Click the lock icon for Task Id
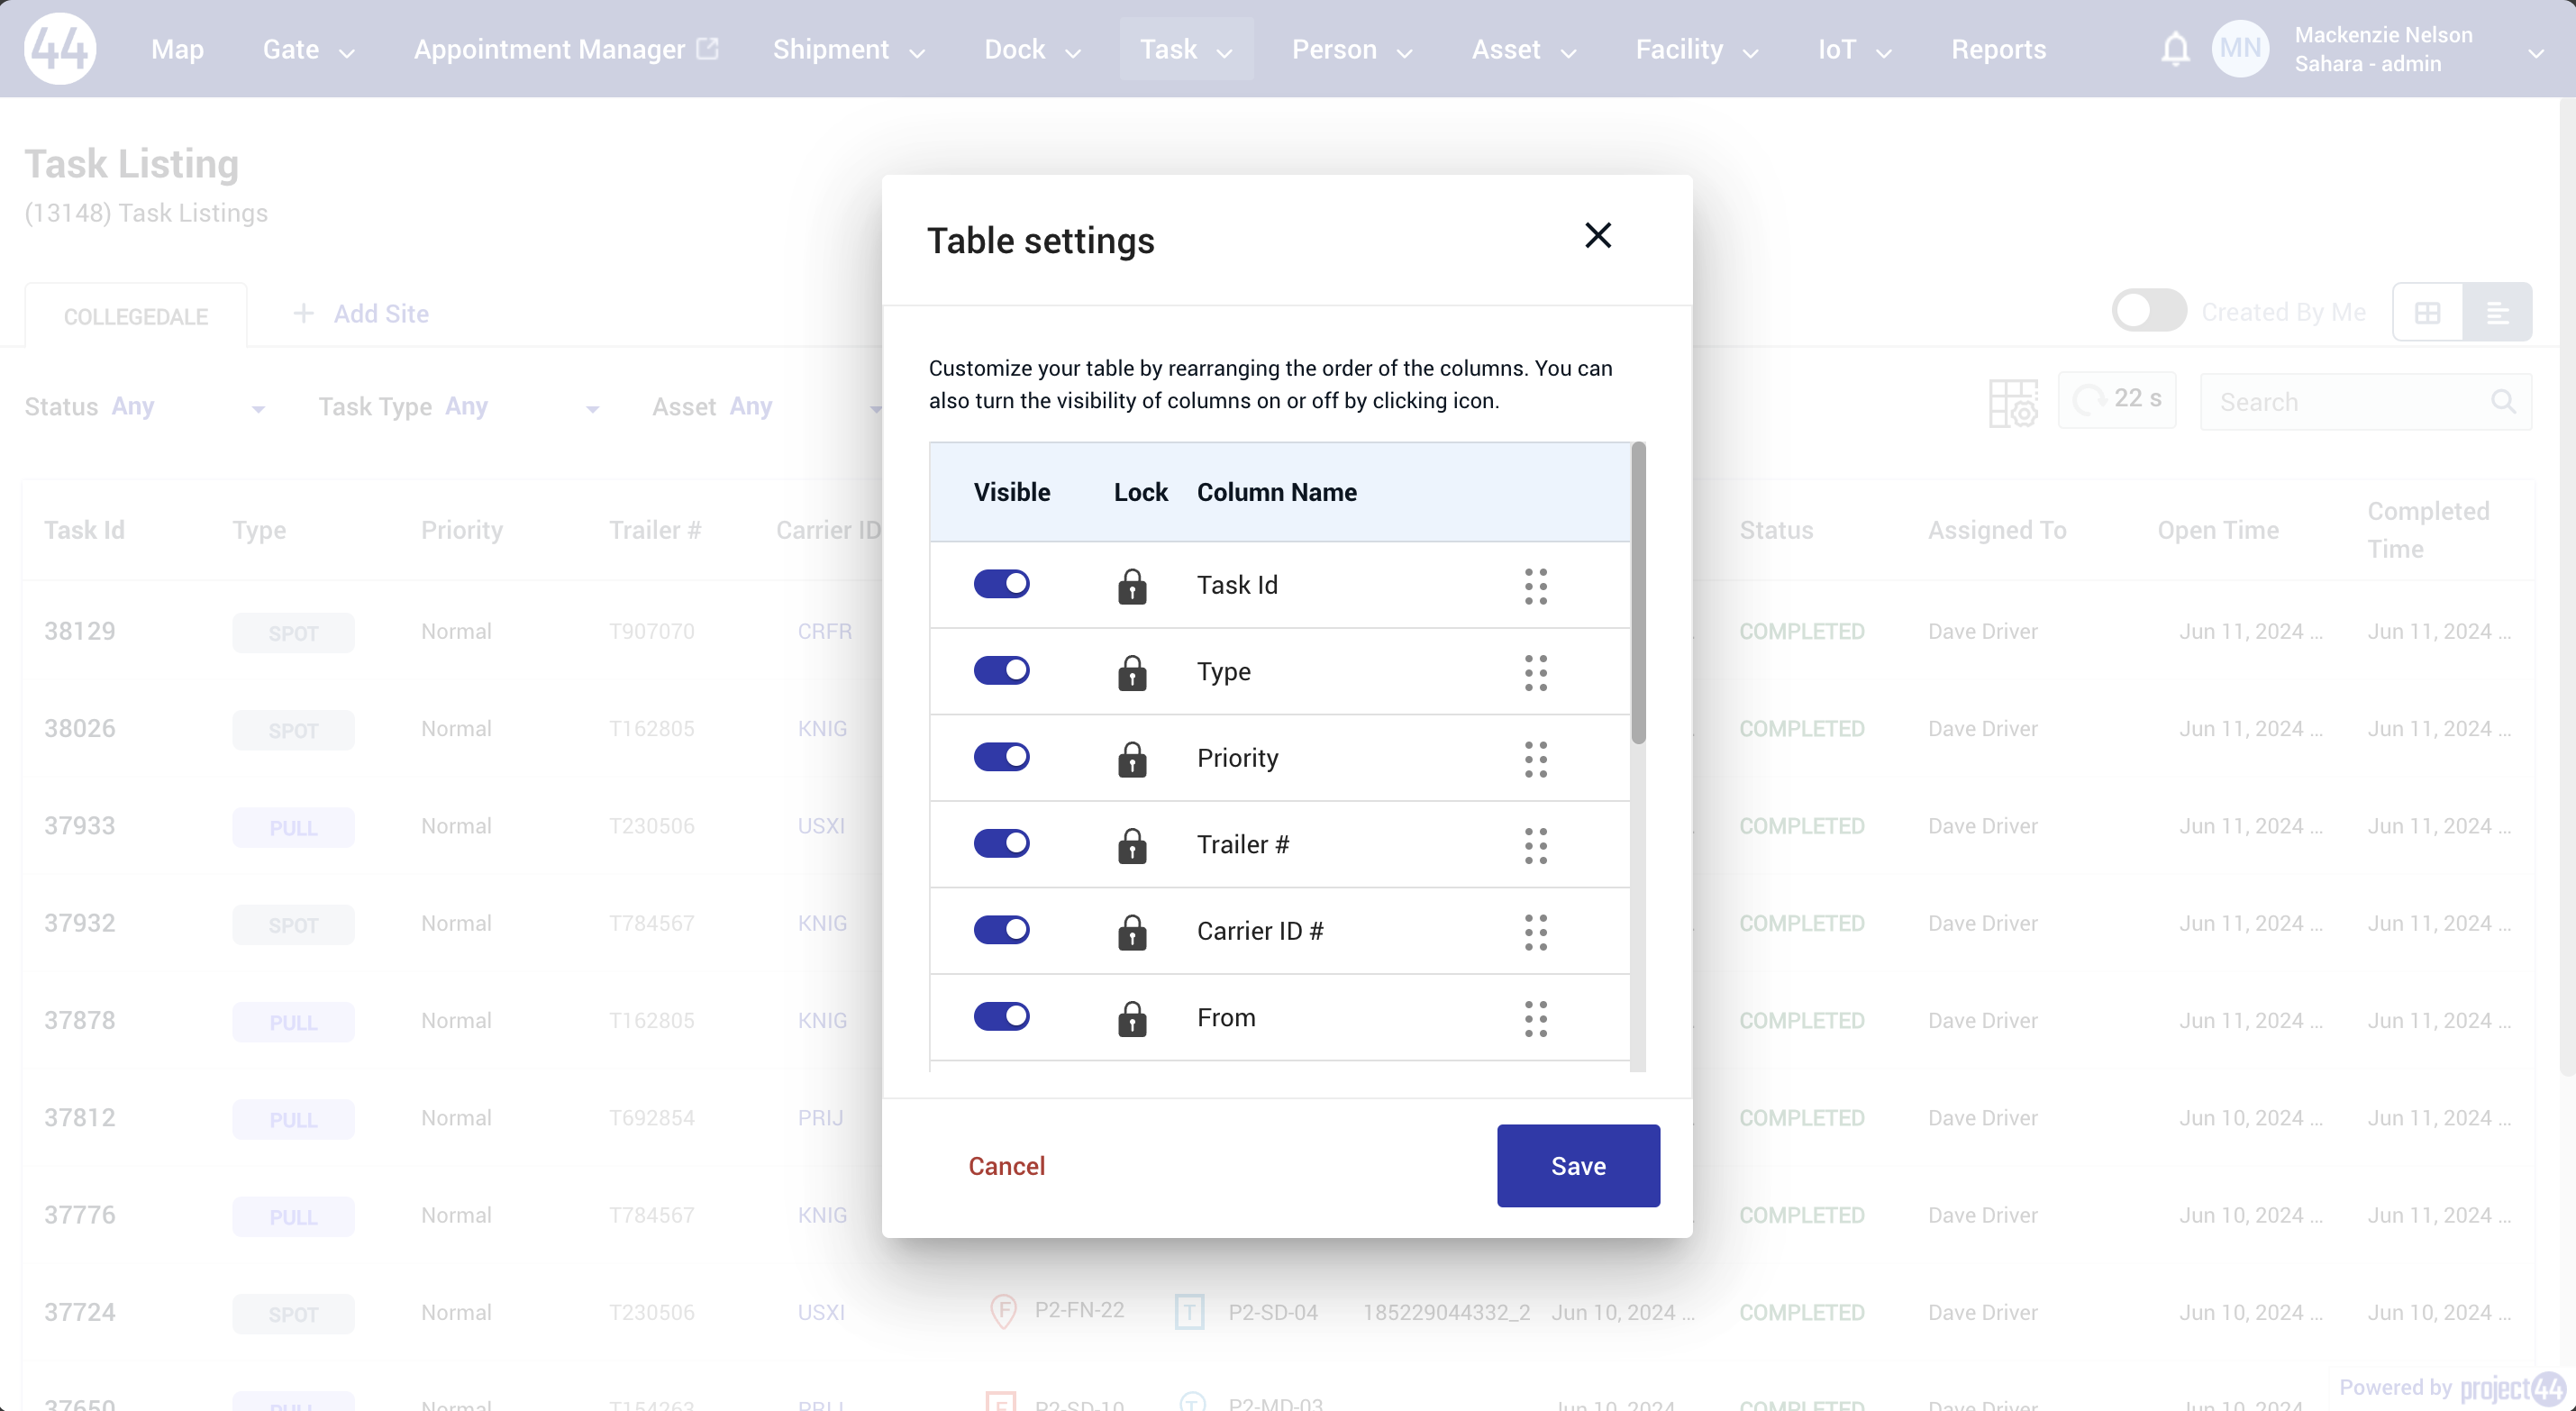 coord(1132,586)
